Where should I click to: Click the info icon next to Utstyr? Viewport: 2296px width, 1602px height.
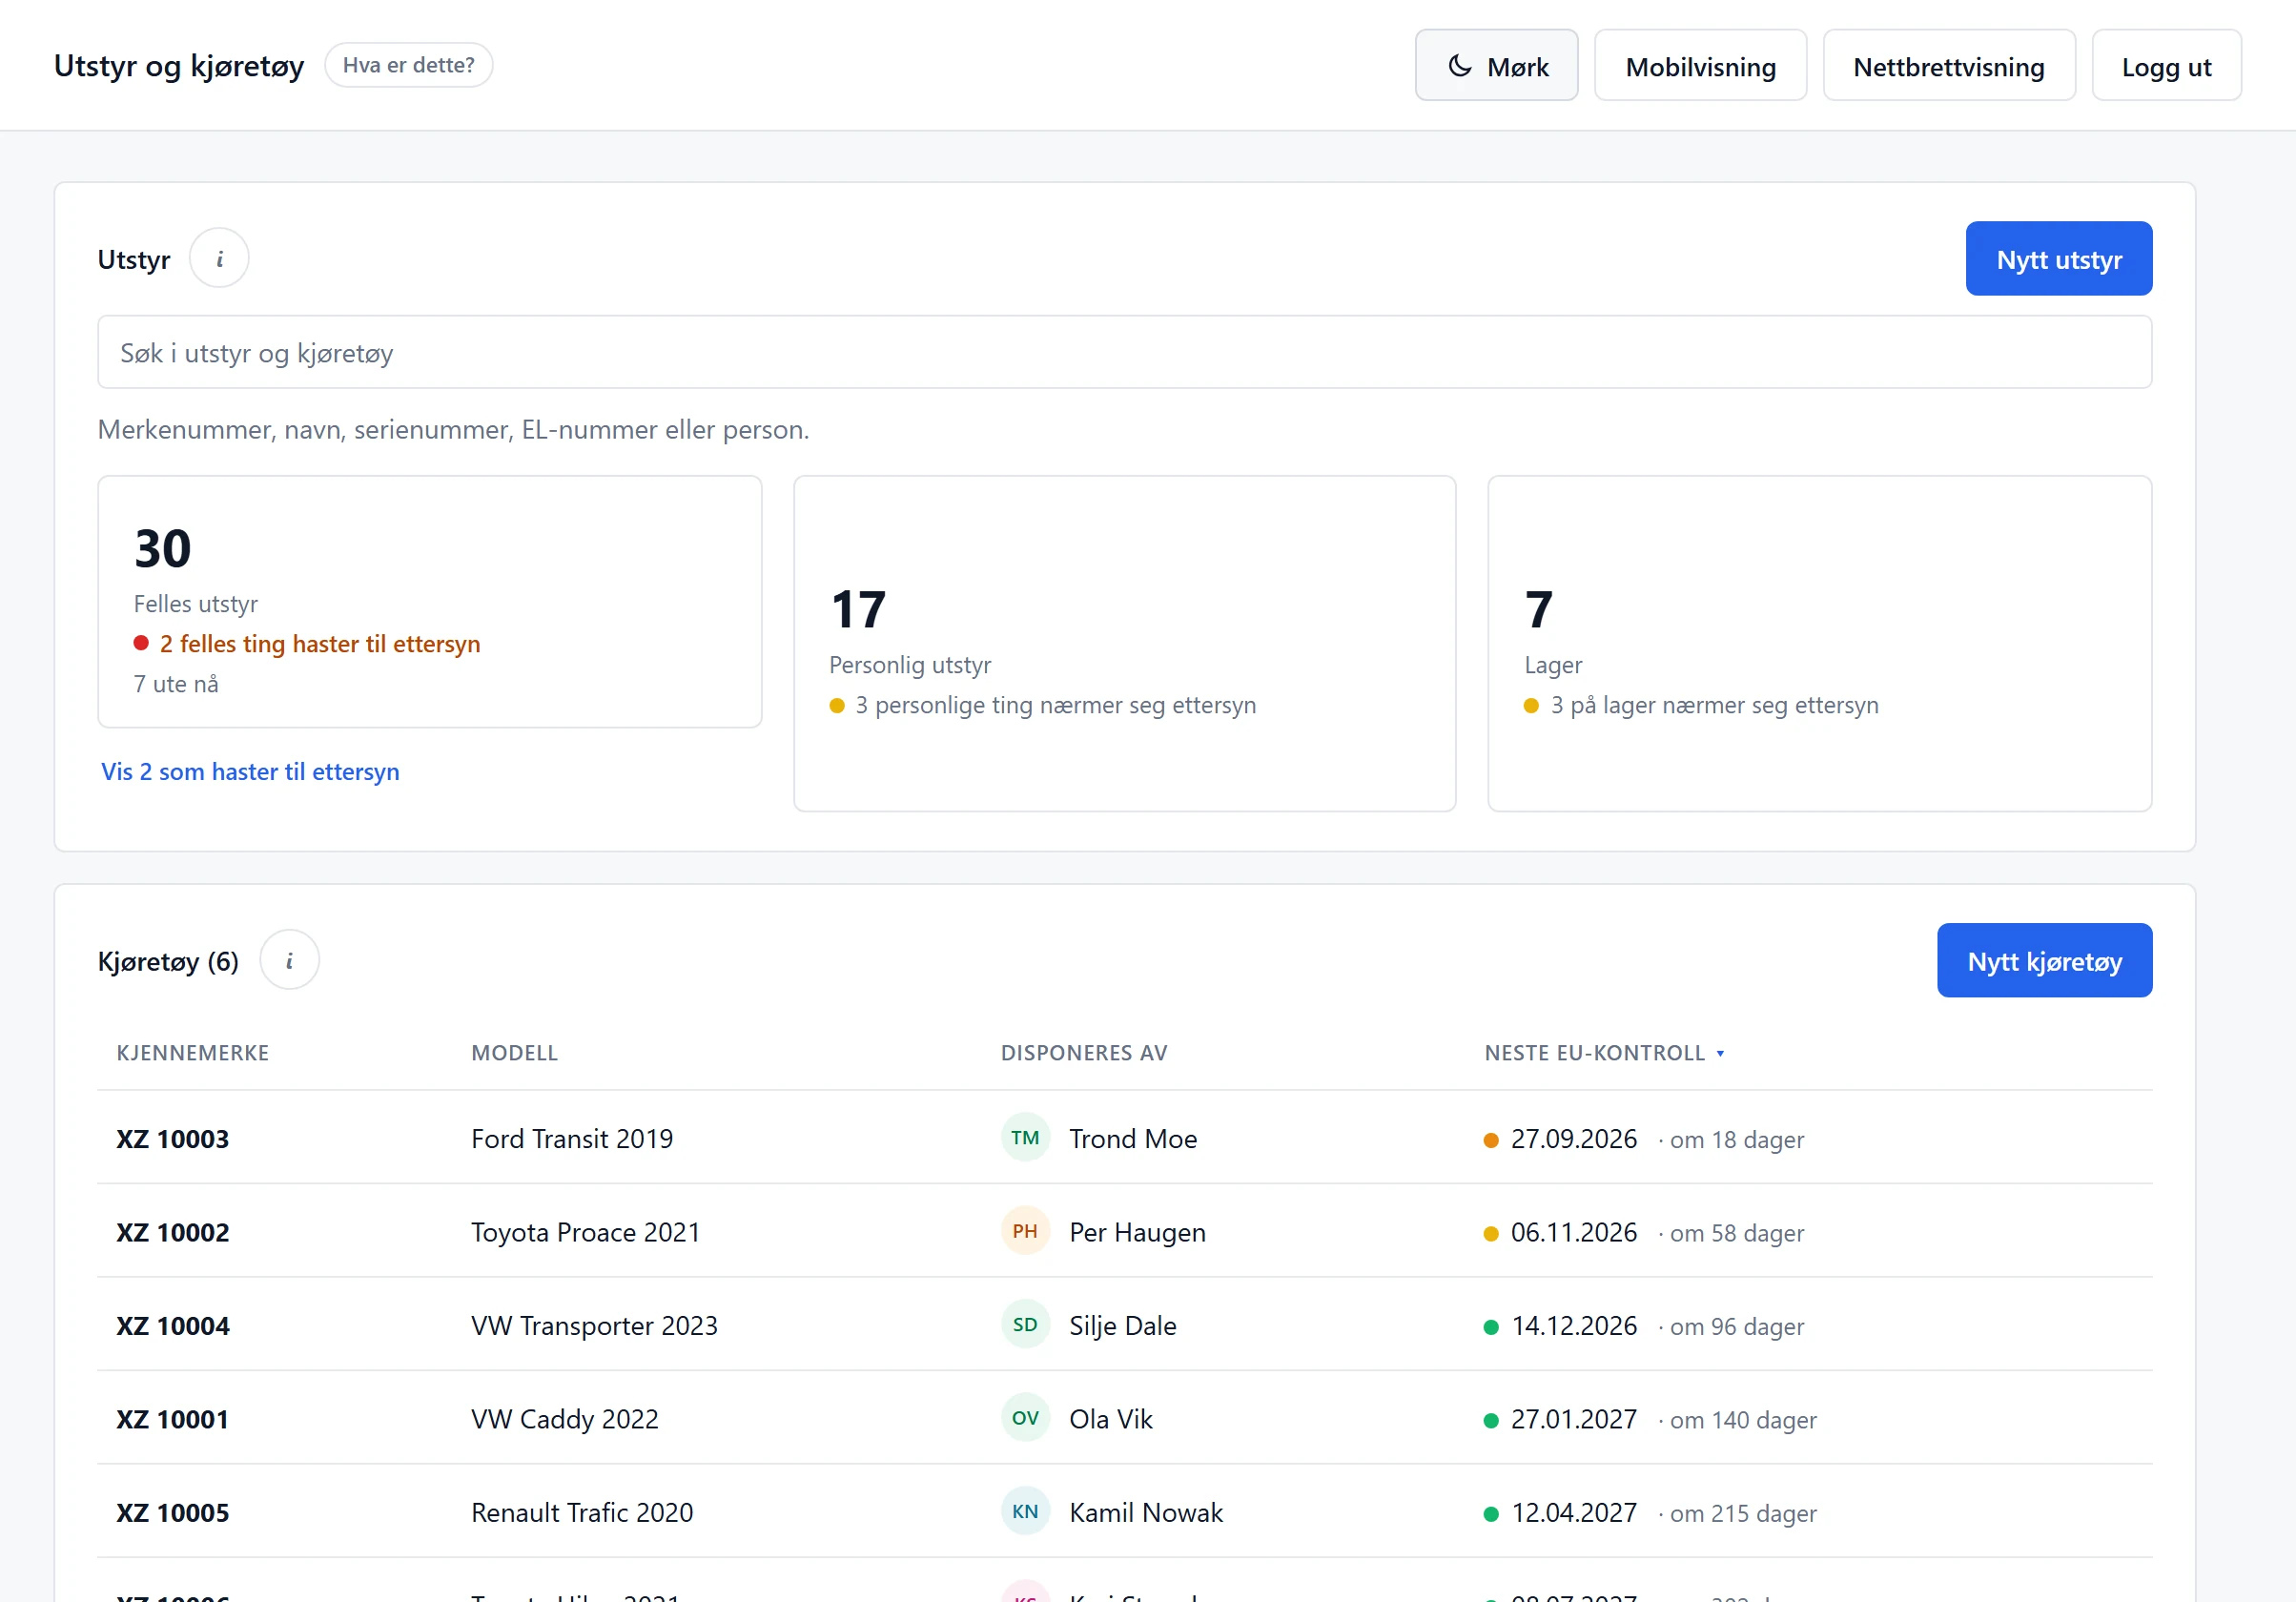pyautogui.click(x=219, y=259)
